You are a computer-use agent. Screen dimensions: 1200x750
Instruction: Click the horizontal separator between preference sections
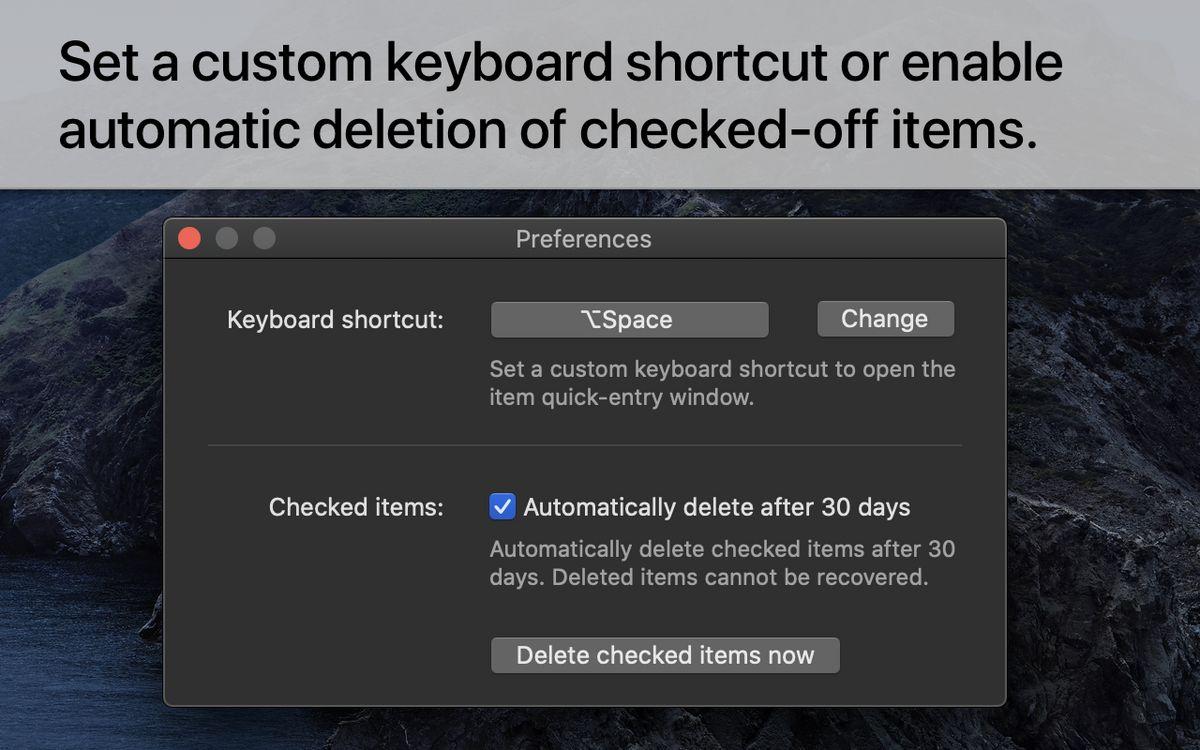tap(584, 445)
